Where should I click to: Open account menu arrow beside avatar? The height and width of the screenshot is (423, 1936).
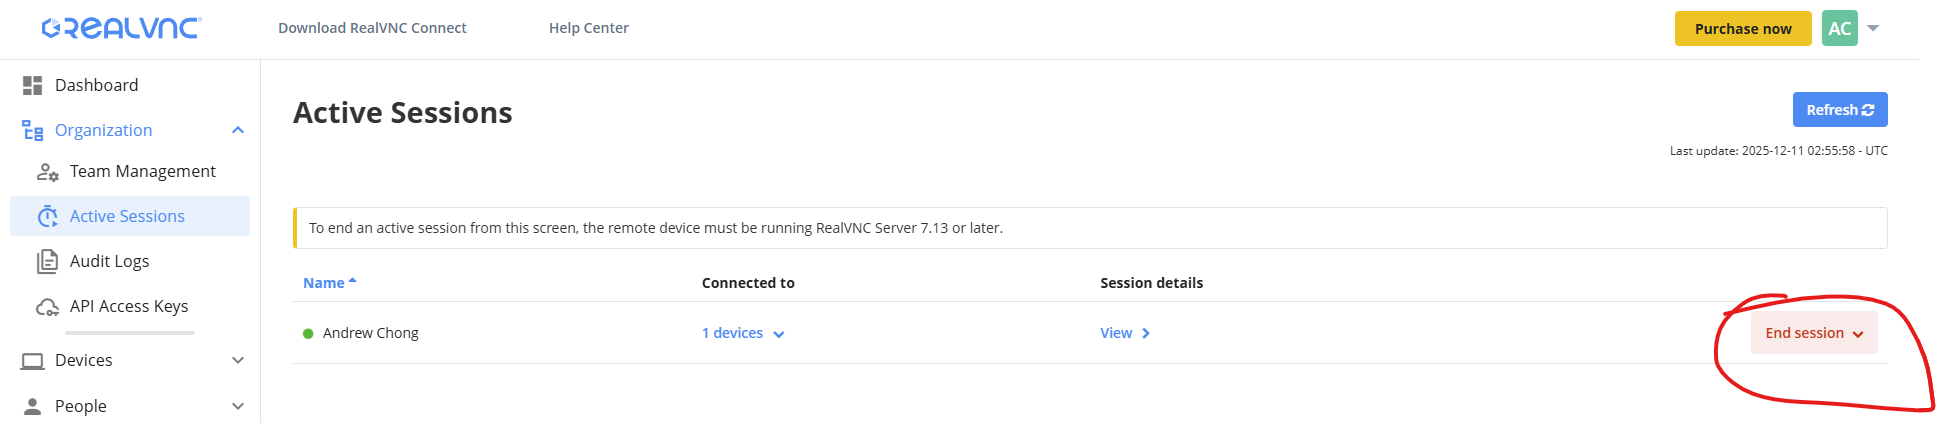(x=1873, y=29)
